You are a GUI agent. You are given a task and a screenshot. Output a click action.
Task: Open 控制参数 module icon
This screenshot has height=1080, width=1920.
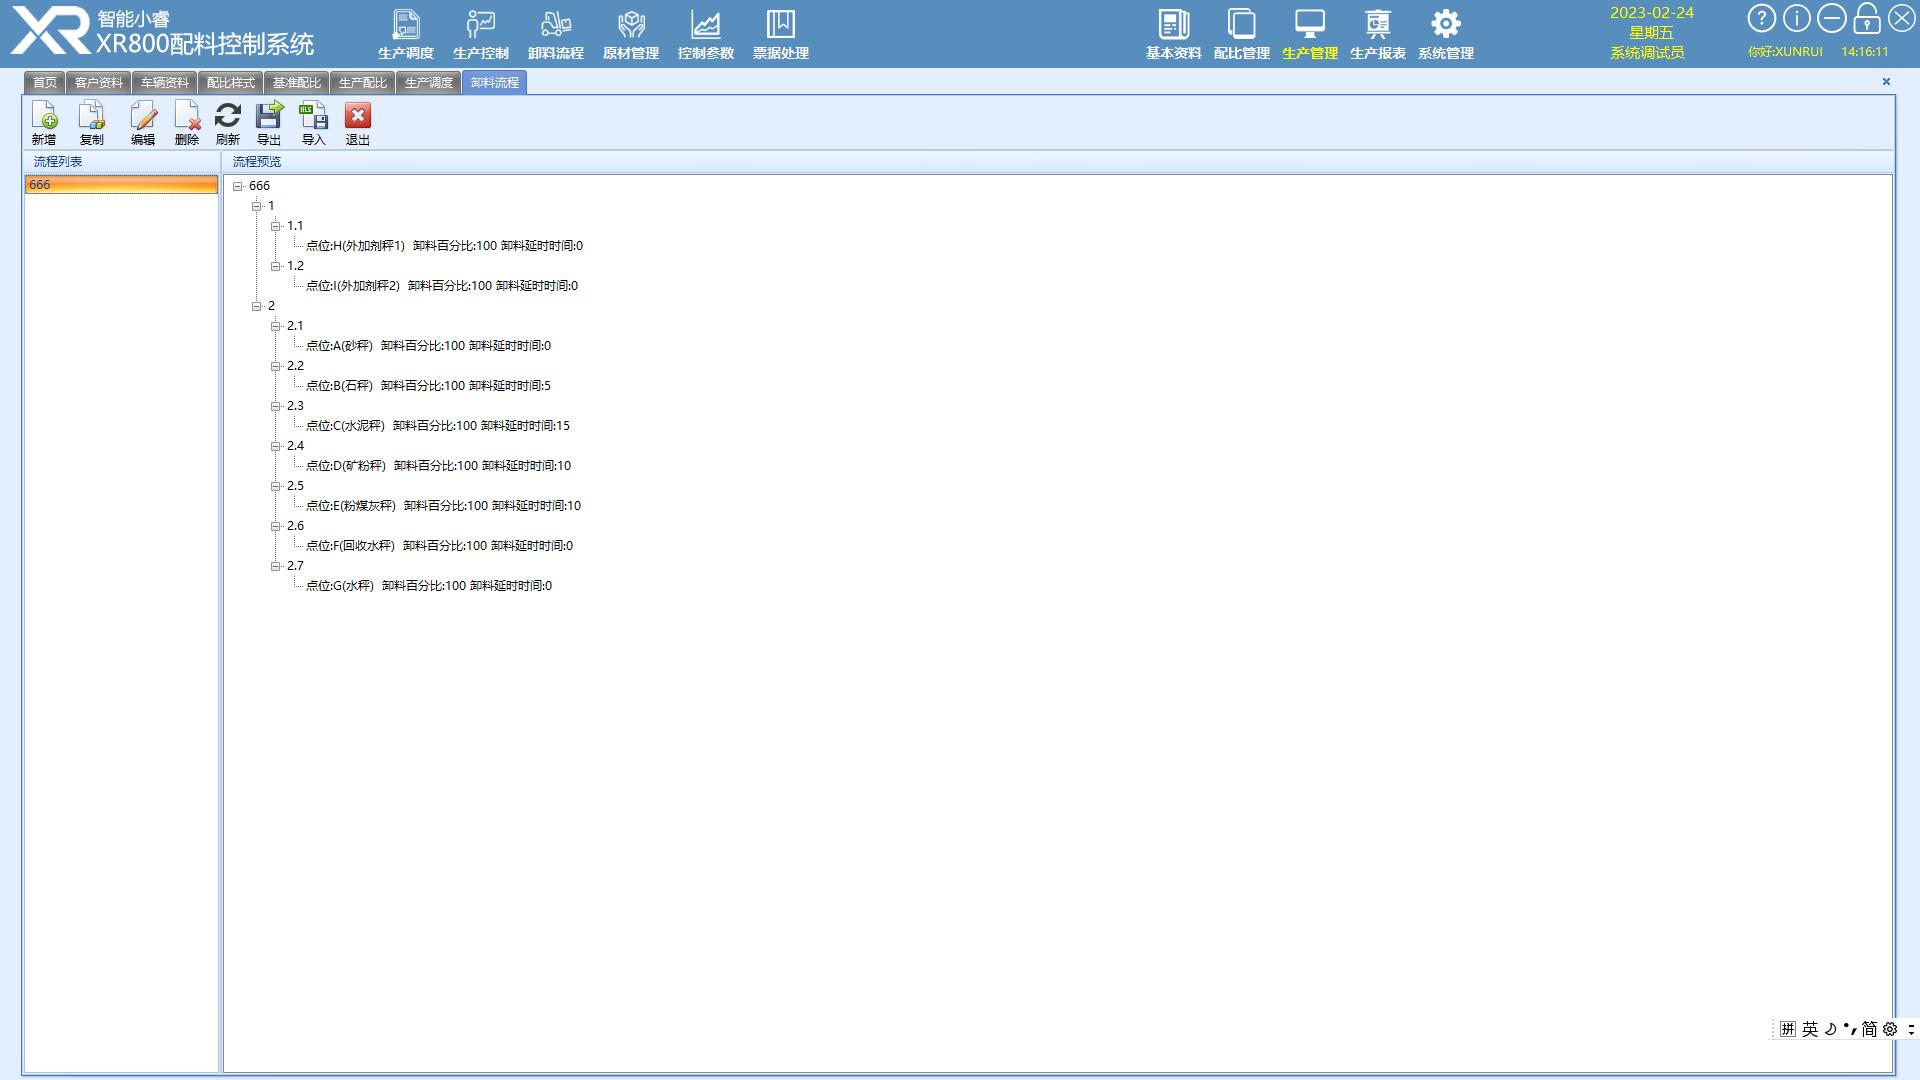coord(705,35)
